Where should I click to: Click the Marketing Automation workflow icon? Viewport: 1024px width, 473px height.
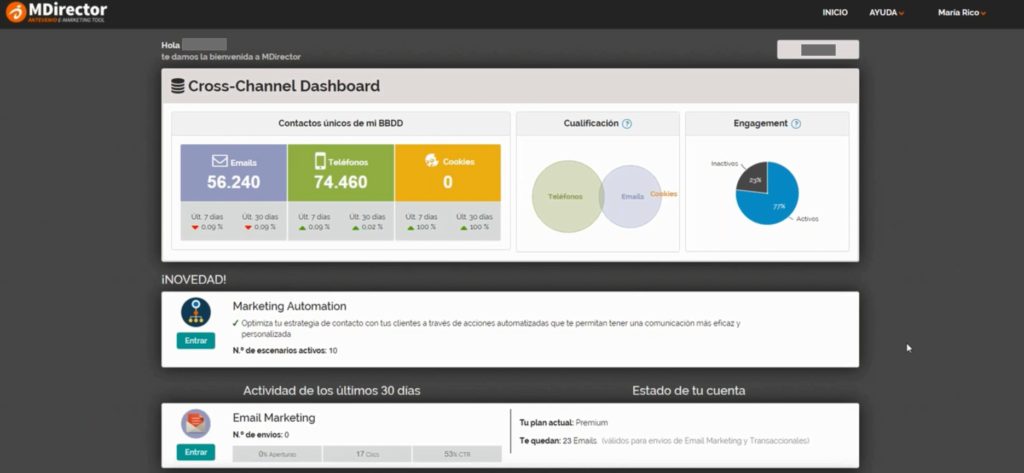(196, 312)
